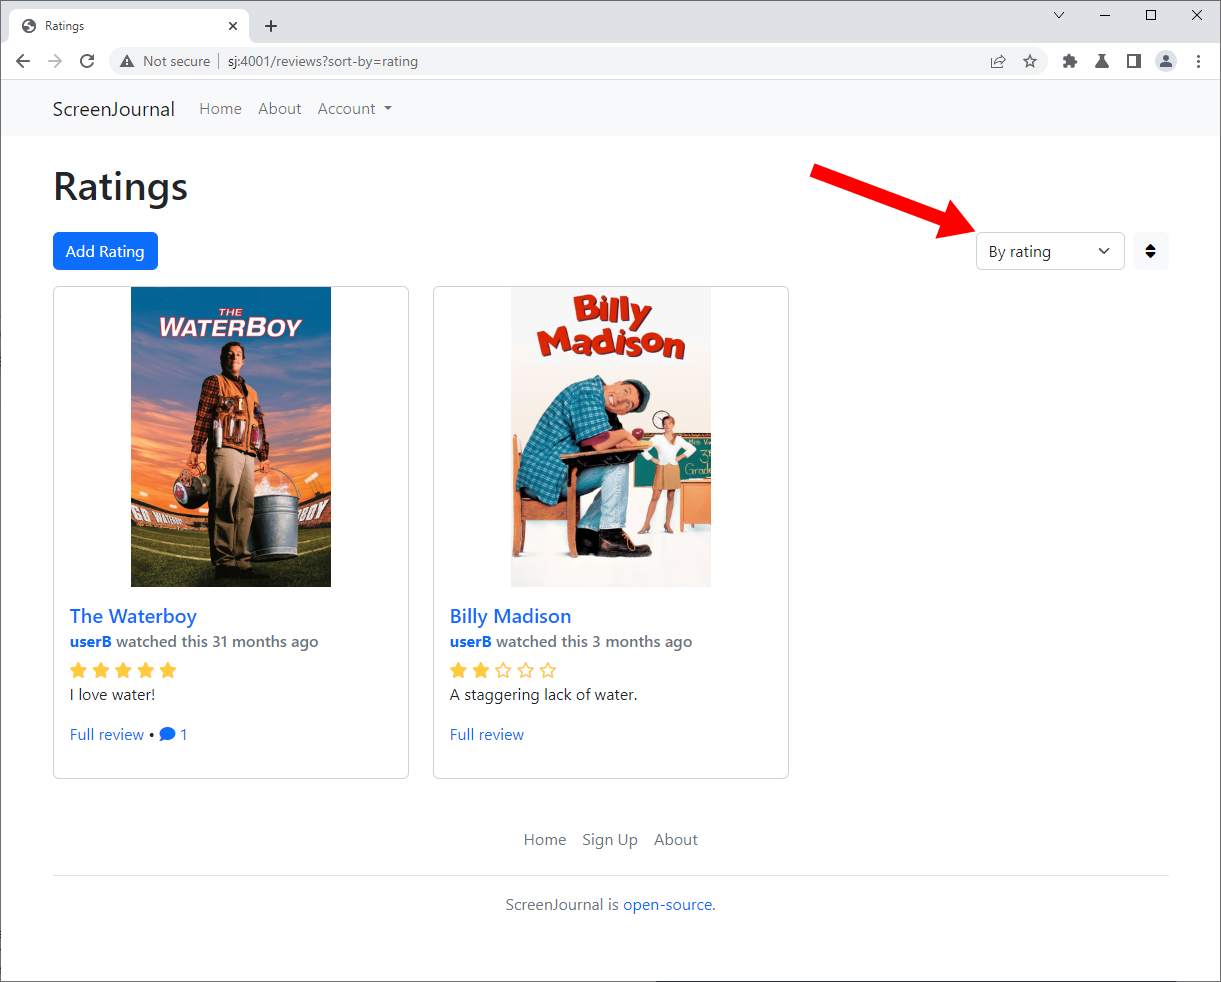Image resolution: width=1221 pixels, height=982 pixels.
Task: Open The Waterboy title link
Action: pos(133,616)
